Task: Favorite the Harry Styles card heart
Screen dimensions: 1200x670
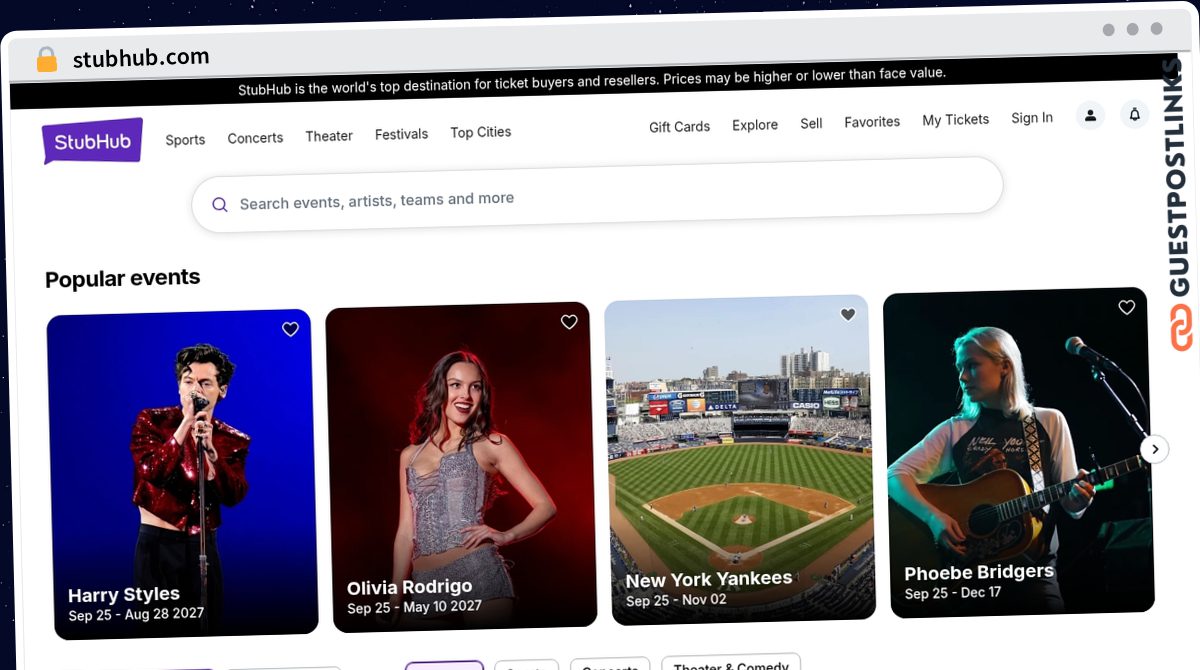Action: 290,329
